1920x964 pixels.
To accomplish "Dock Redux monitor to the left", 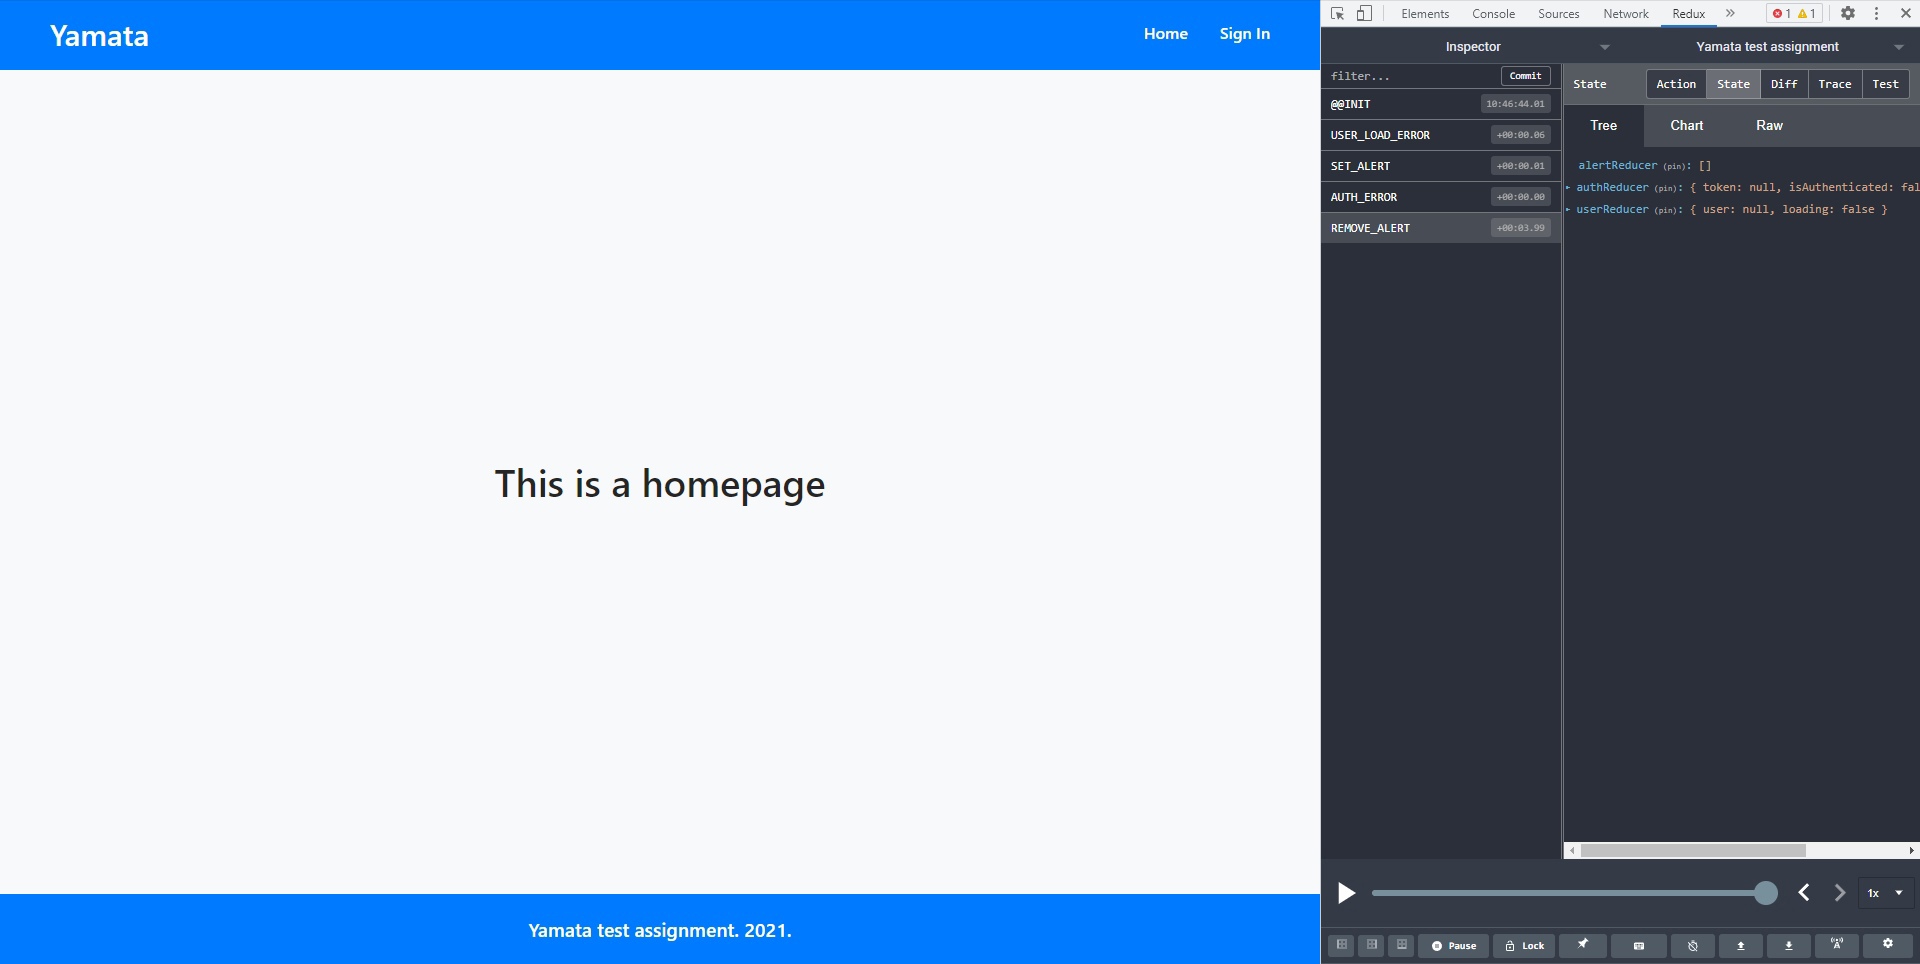I will (1342, 945).
